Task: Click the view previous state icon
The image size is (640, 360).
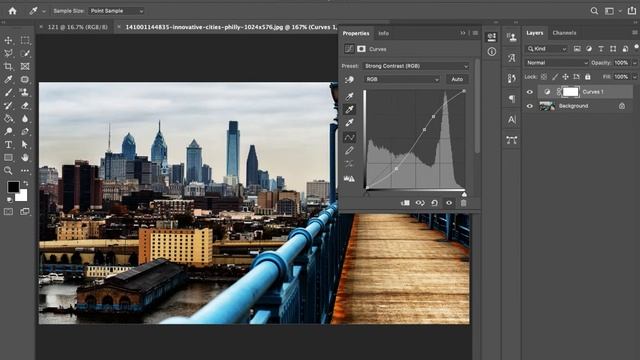Action: pos(420,203)
